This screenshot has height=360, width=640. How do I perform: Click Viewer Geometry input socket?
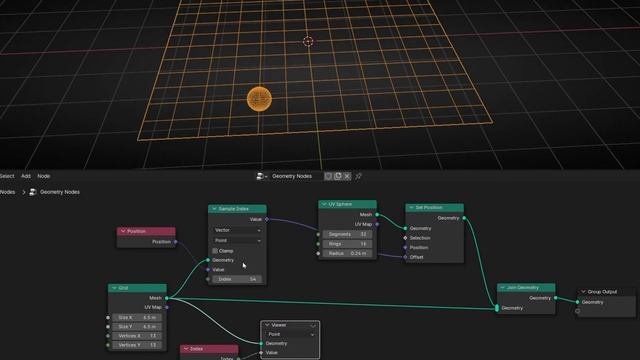click(x=261, y=344)
